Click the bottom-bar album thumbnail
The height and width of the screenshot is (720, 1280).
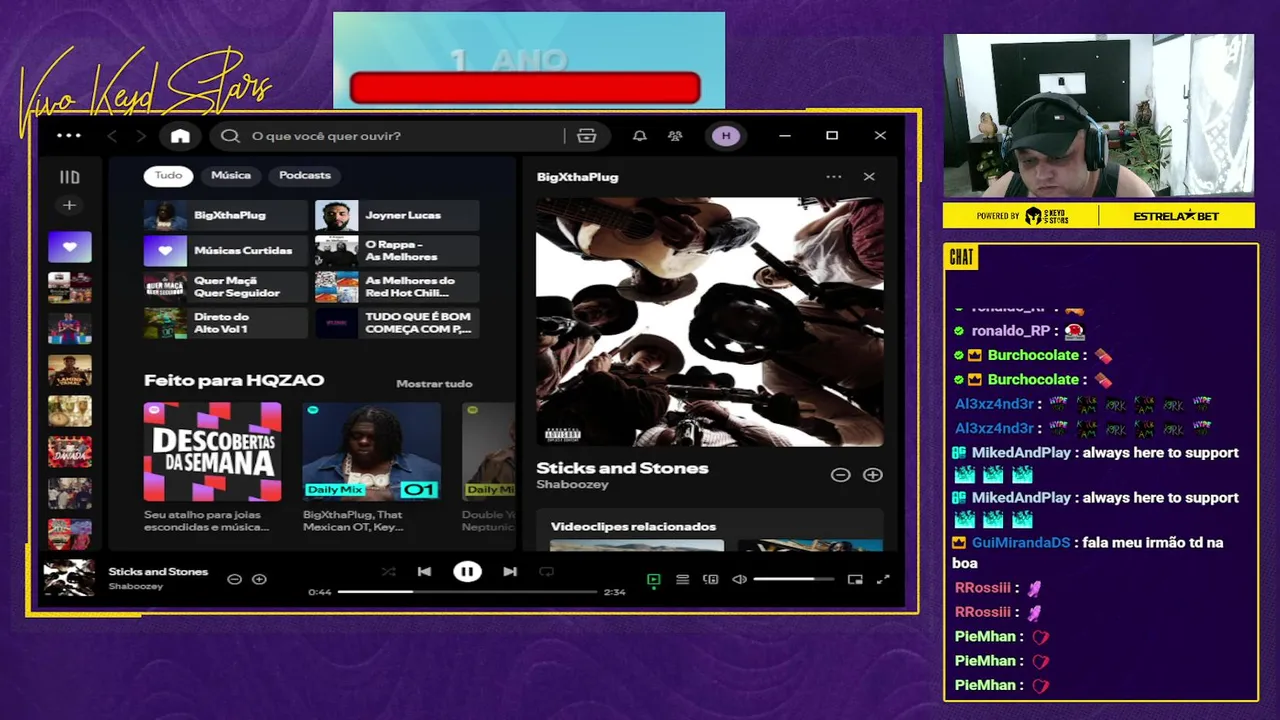69,579
